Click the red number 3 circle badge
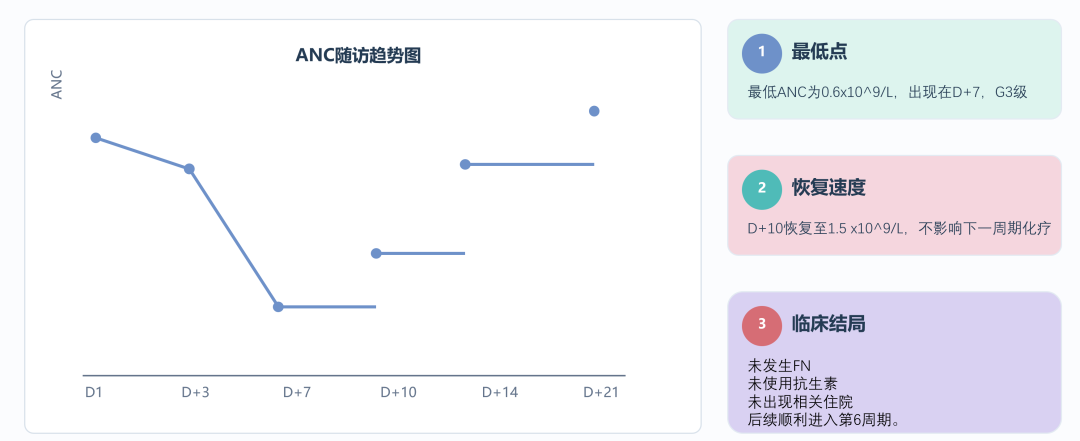 tap(762, 325)
